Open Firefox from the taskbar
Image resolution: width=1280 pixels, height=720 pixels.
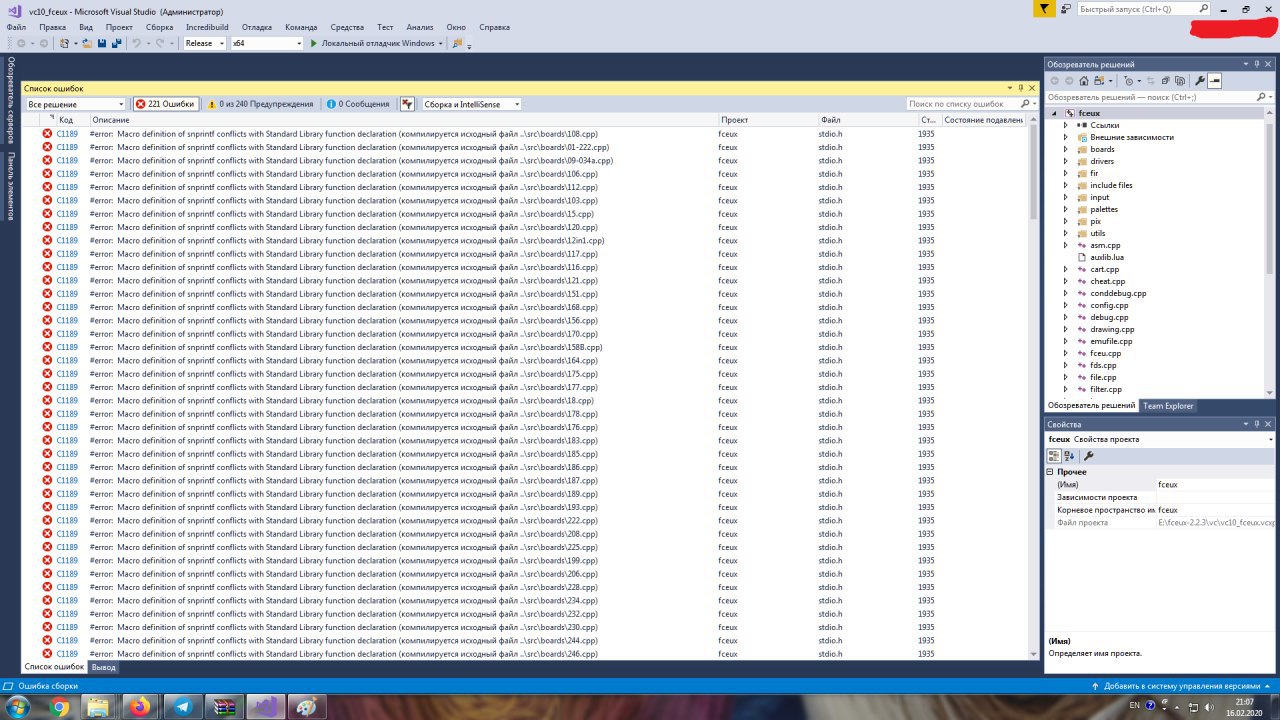[140, 707]
